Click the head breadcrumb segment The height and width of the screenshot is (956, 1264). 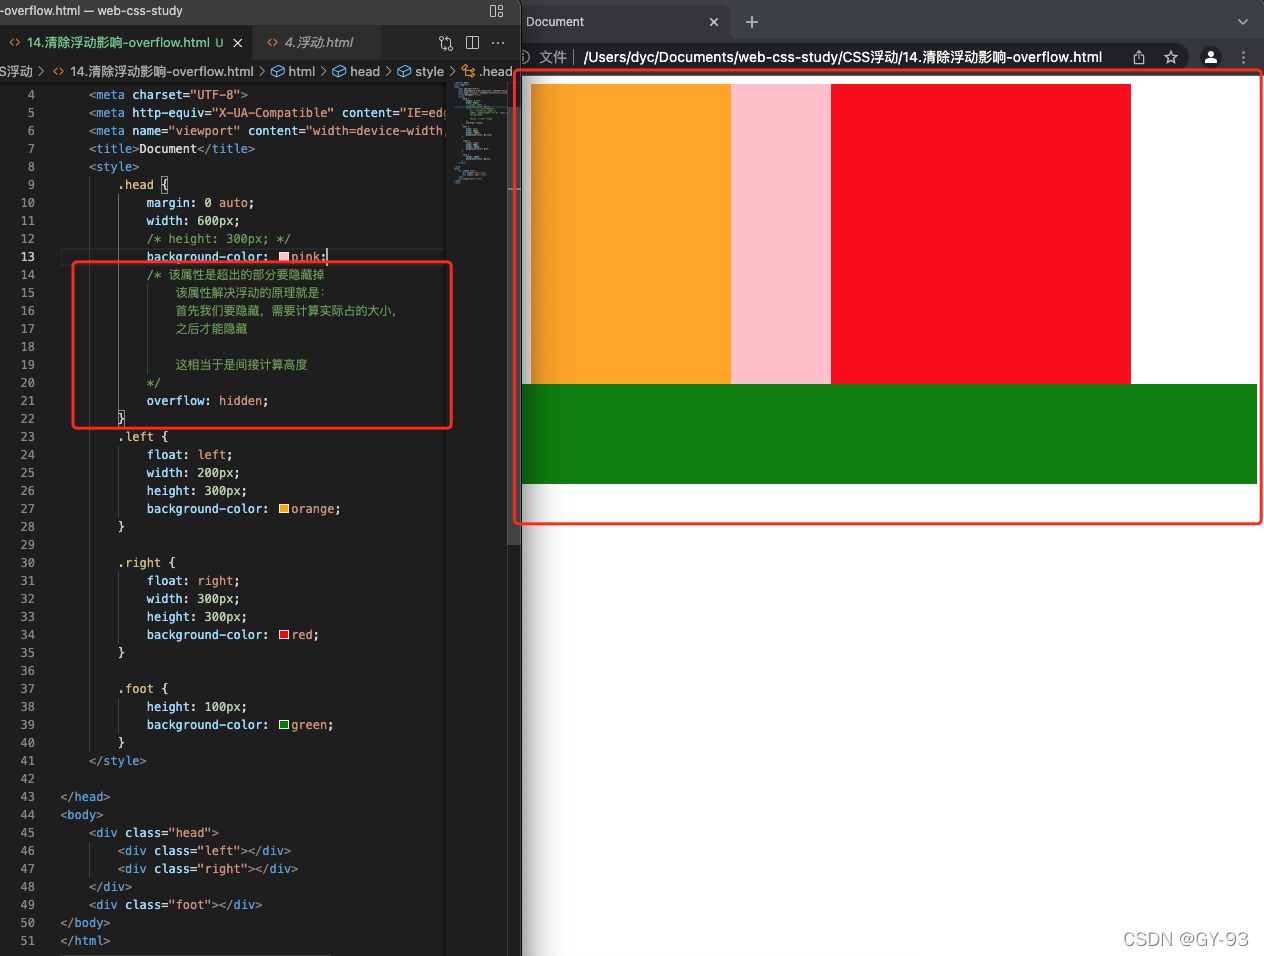click(x=356, y=71)
